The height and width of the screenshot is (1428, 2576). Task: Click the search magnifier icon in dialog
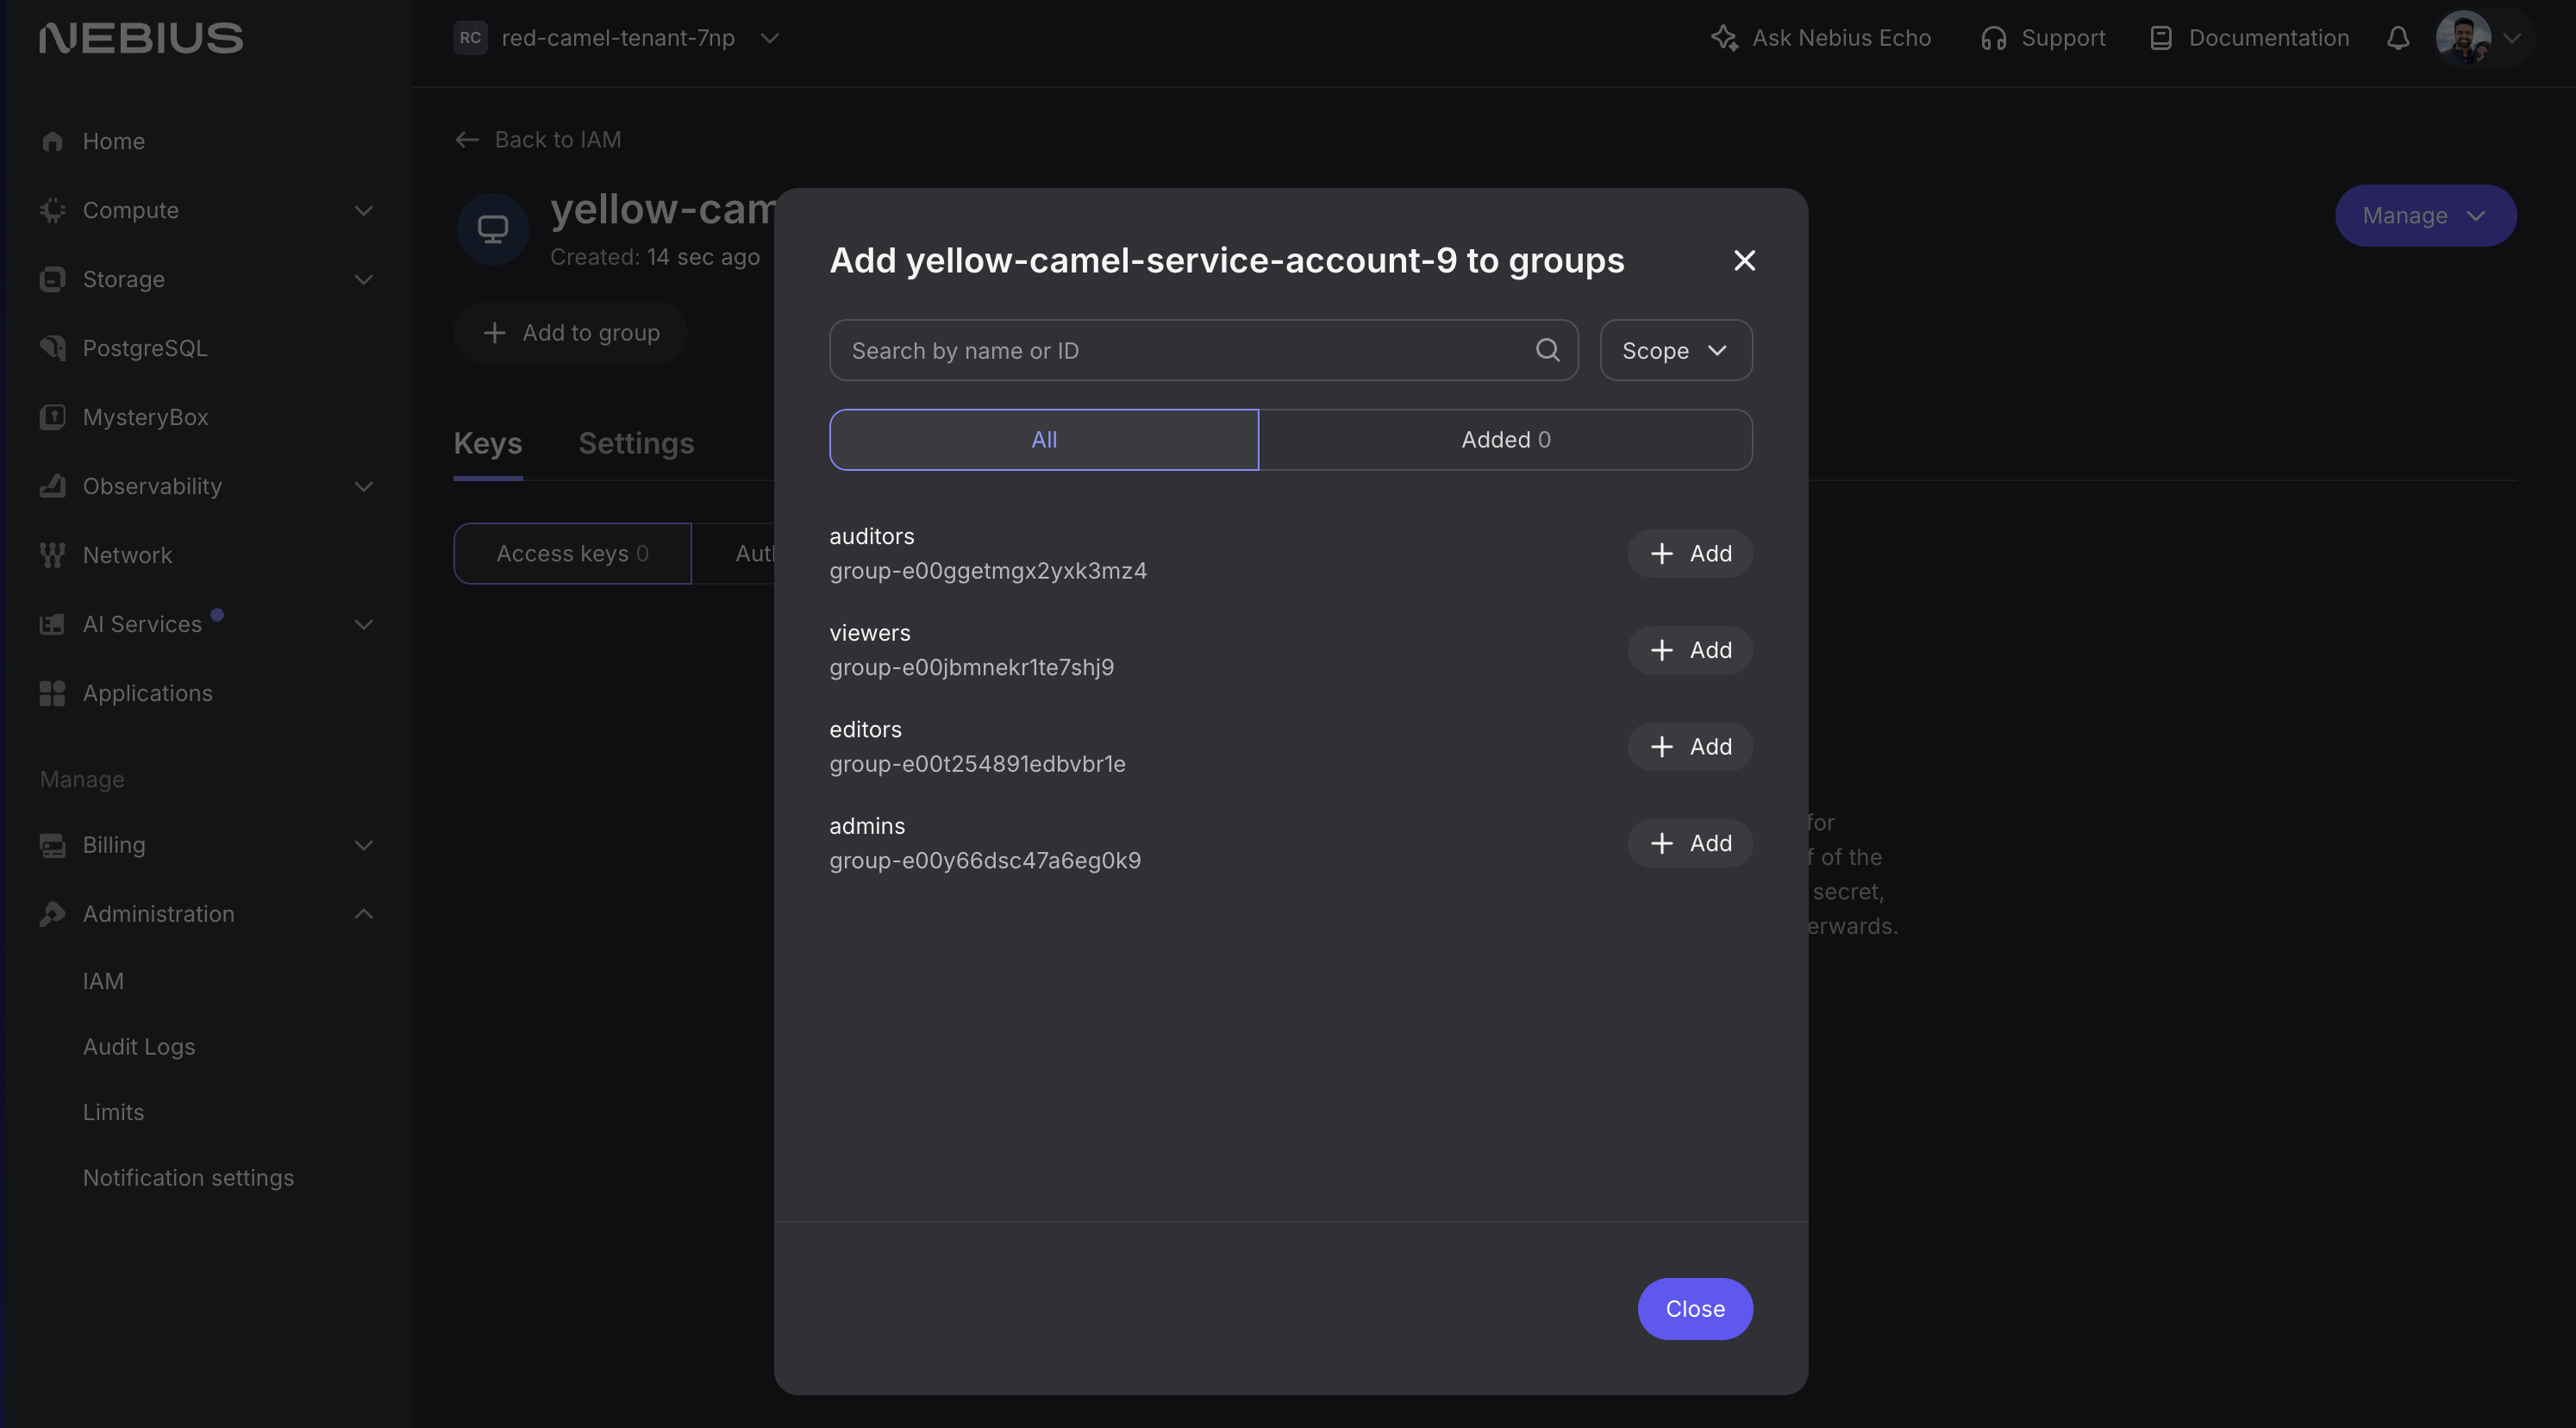1547,350
